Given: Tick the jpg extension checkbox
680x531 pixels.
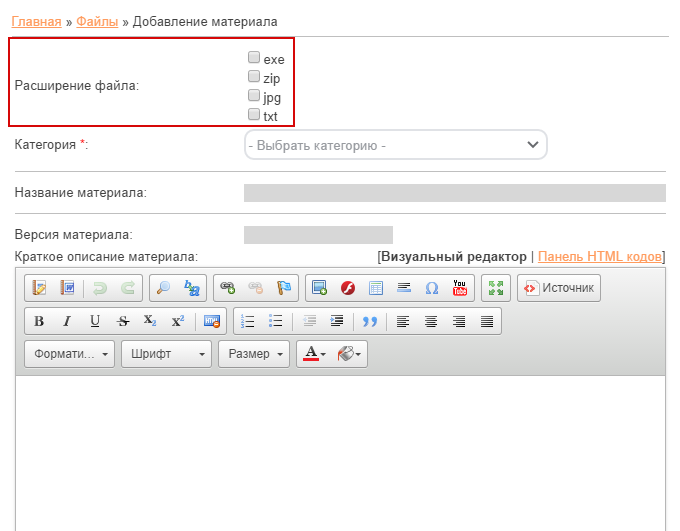Looking at the screenshot, I should [x=254, y=96].
